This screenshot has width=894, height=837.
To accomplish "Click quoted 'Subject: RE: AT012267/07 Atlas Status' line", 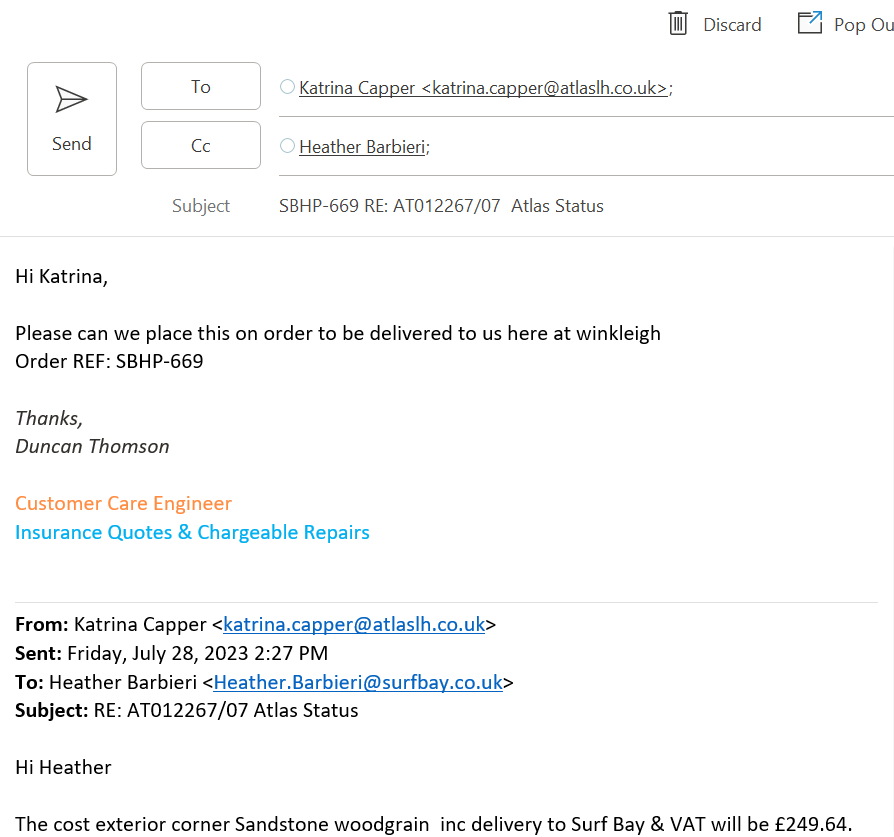I will tap(187, 710).
